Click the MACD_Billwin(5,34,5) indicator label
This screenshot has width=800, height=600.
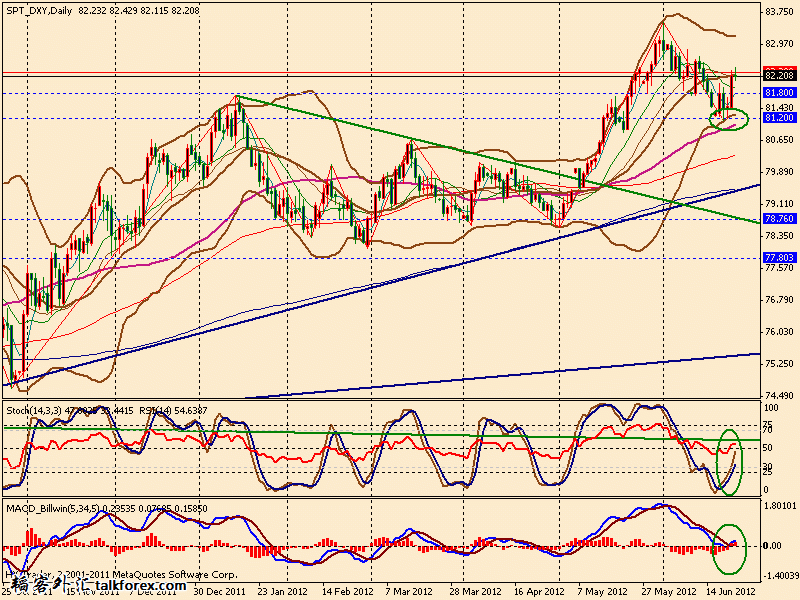(x=53, y=508)
